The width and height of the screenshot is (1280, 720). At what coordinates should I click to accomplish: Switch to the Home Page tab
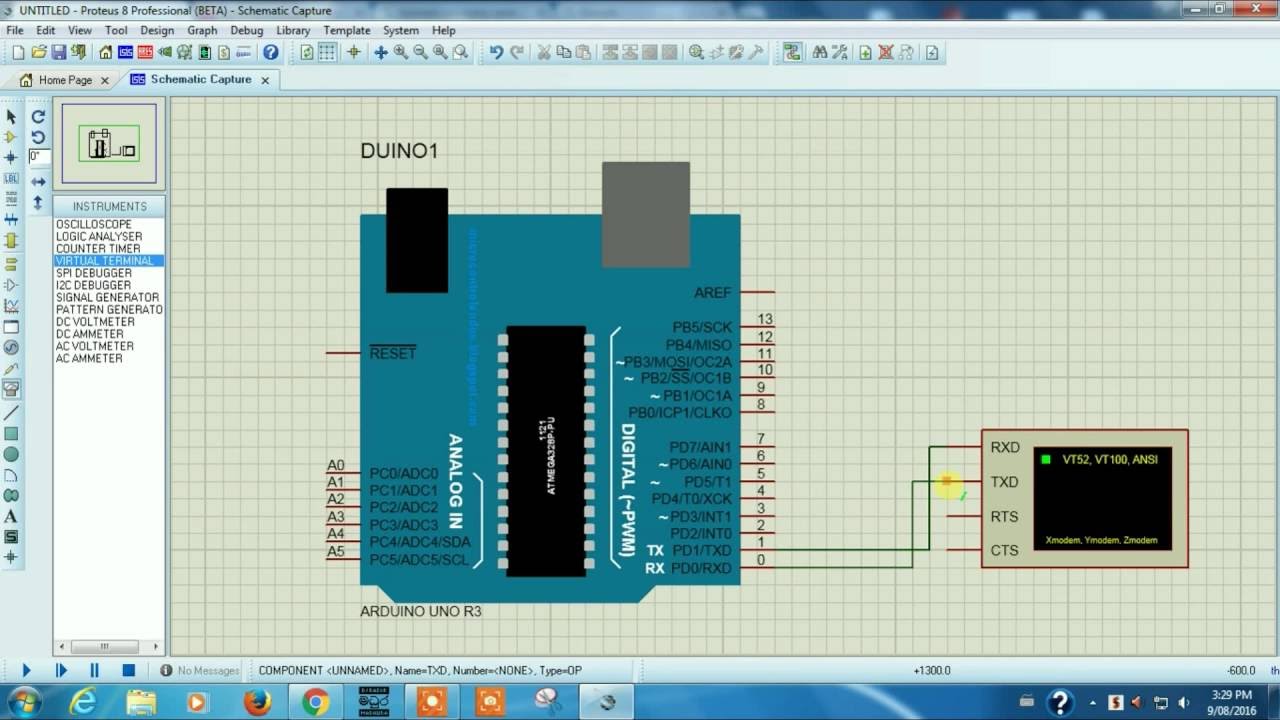coord(65,80)
